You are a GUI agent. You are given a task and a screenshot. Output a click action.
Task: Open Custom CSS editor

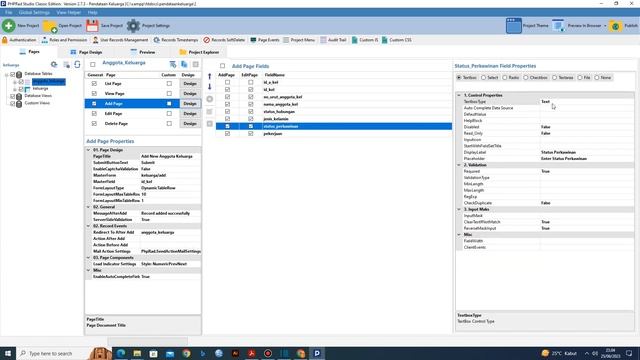click(x=396, y=40)
